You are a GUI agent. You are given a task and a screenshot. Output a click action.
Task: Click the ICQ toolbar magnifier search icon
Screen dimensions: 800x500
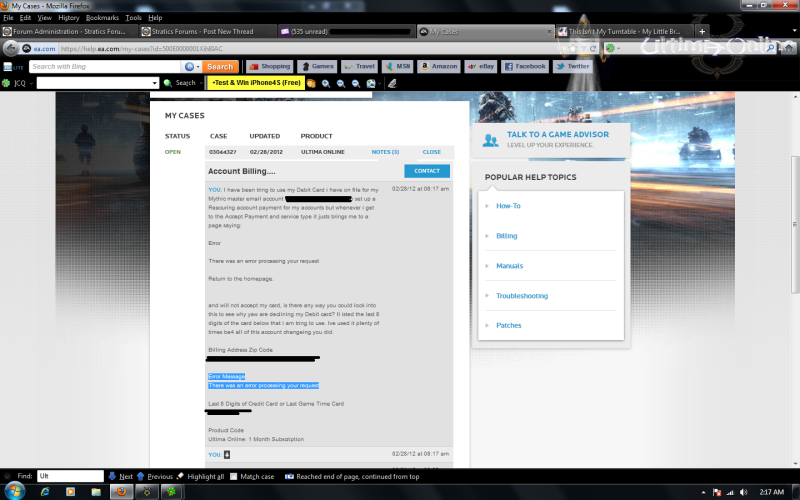pos(167,83)
